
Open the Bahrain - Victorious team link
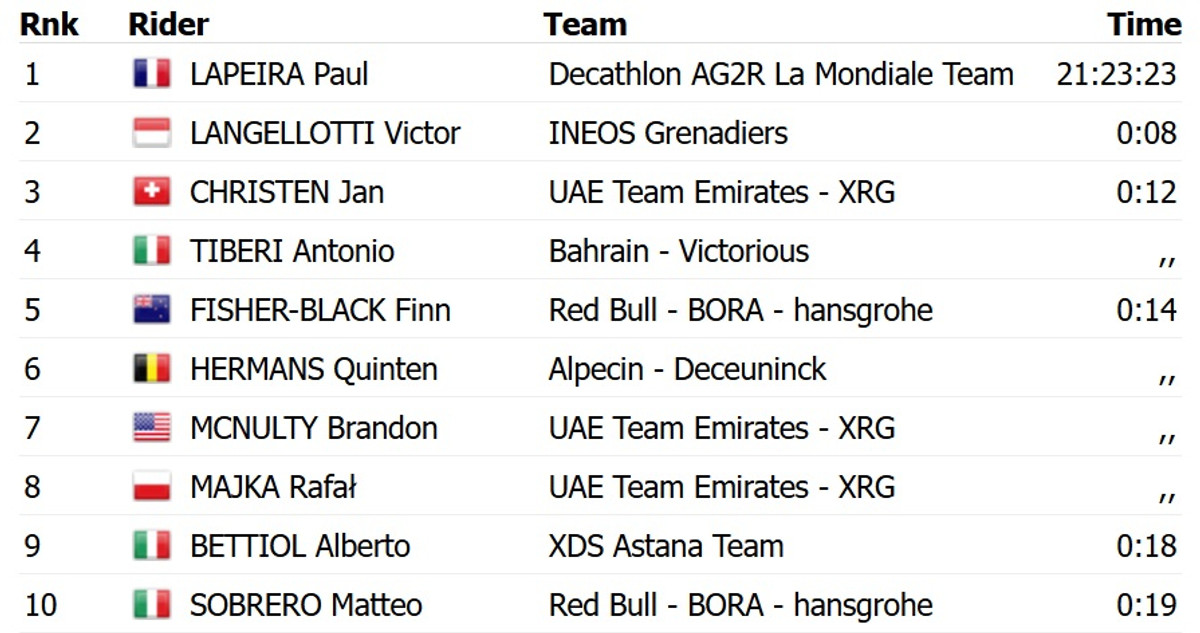(x=679, y=251)
